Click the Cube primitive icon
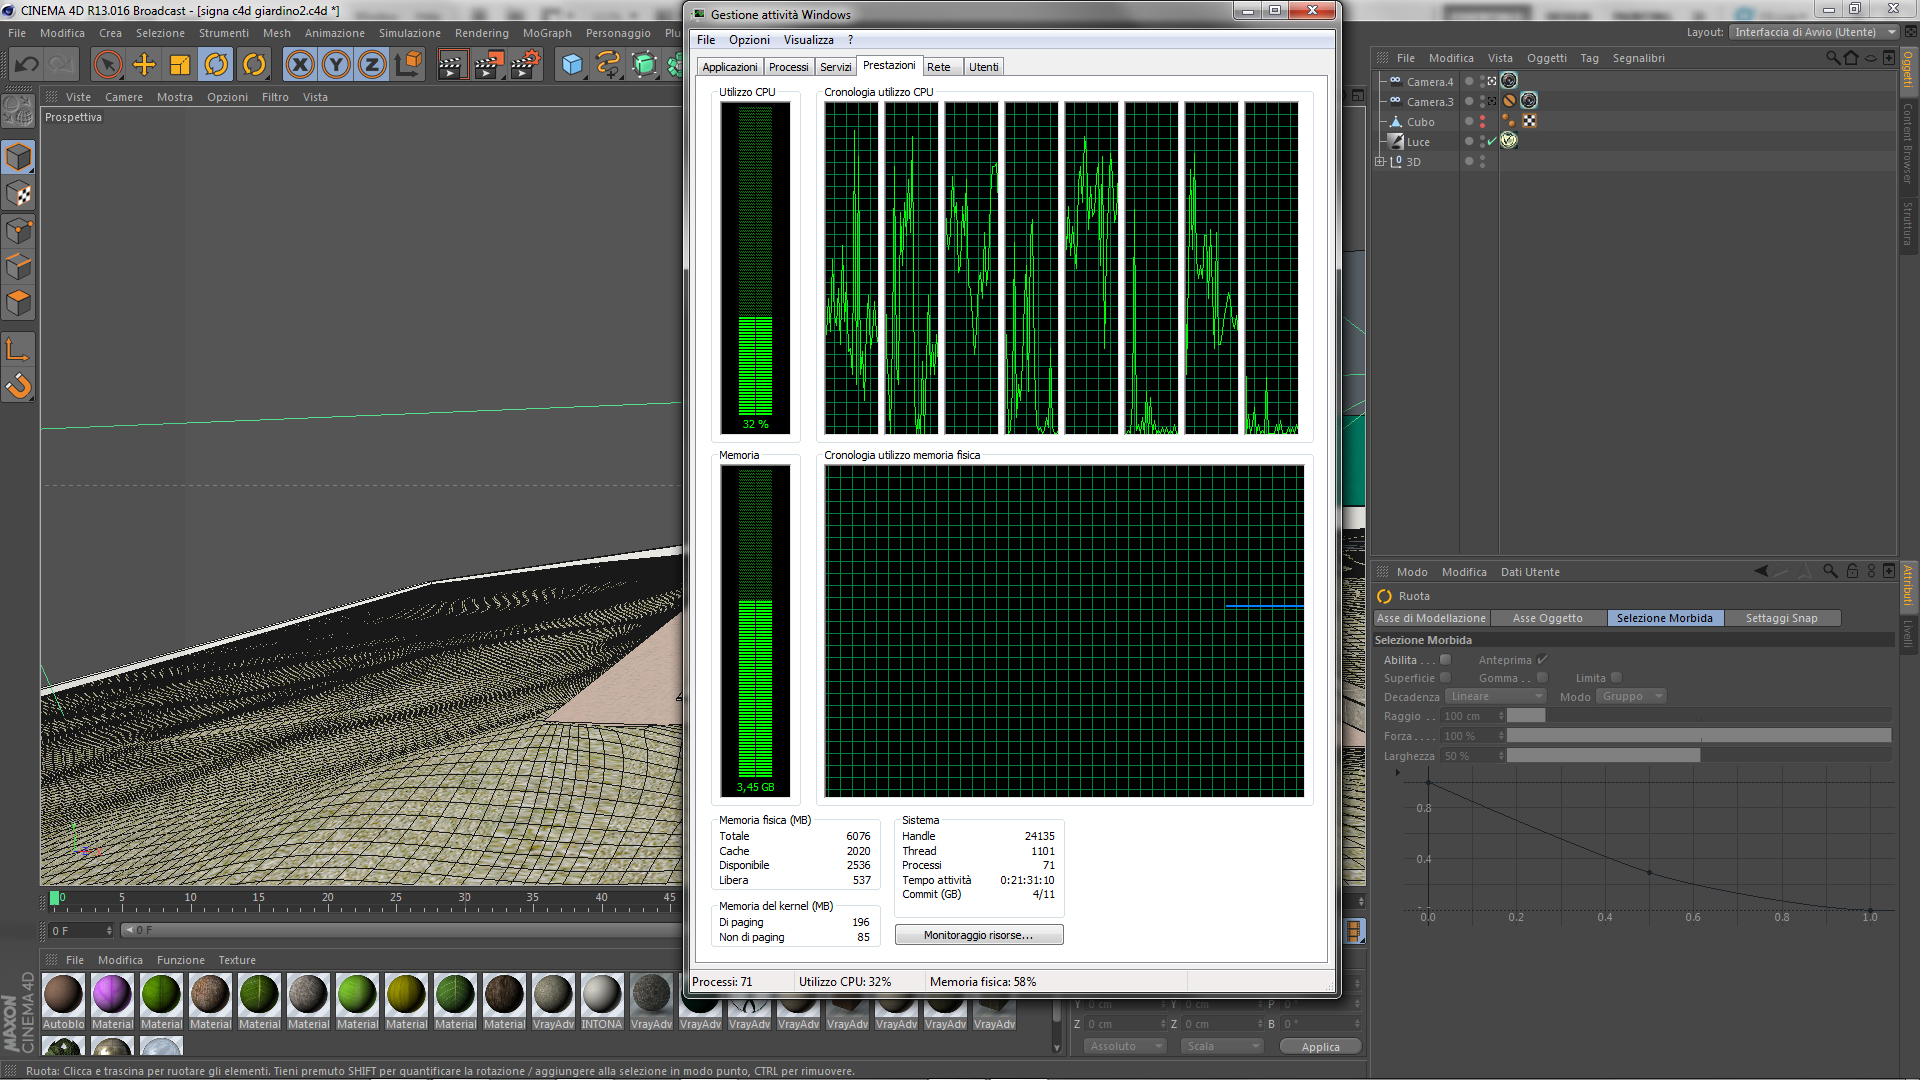This screenshot has width=1920, height=1080. coord(571,65)
